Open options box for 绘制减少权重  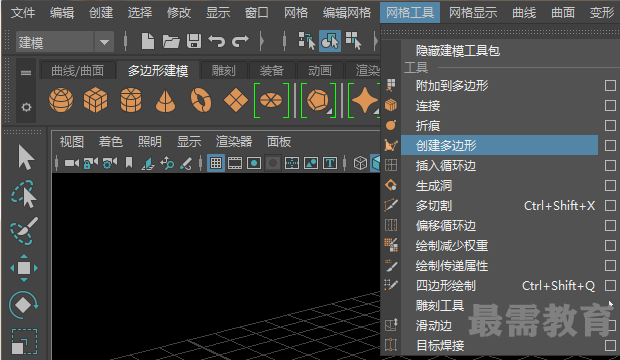610,245
